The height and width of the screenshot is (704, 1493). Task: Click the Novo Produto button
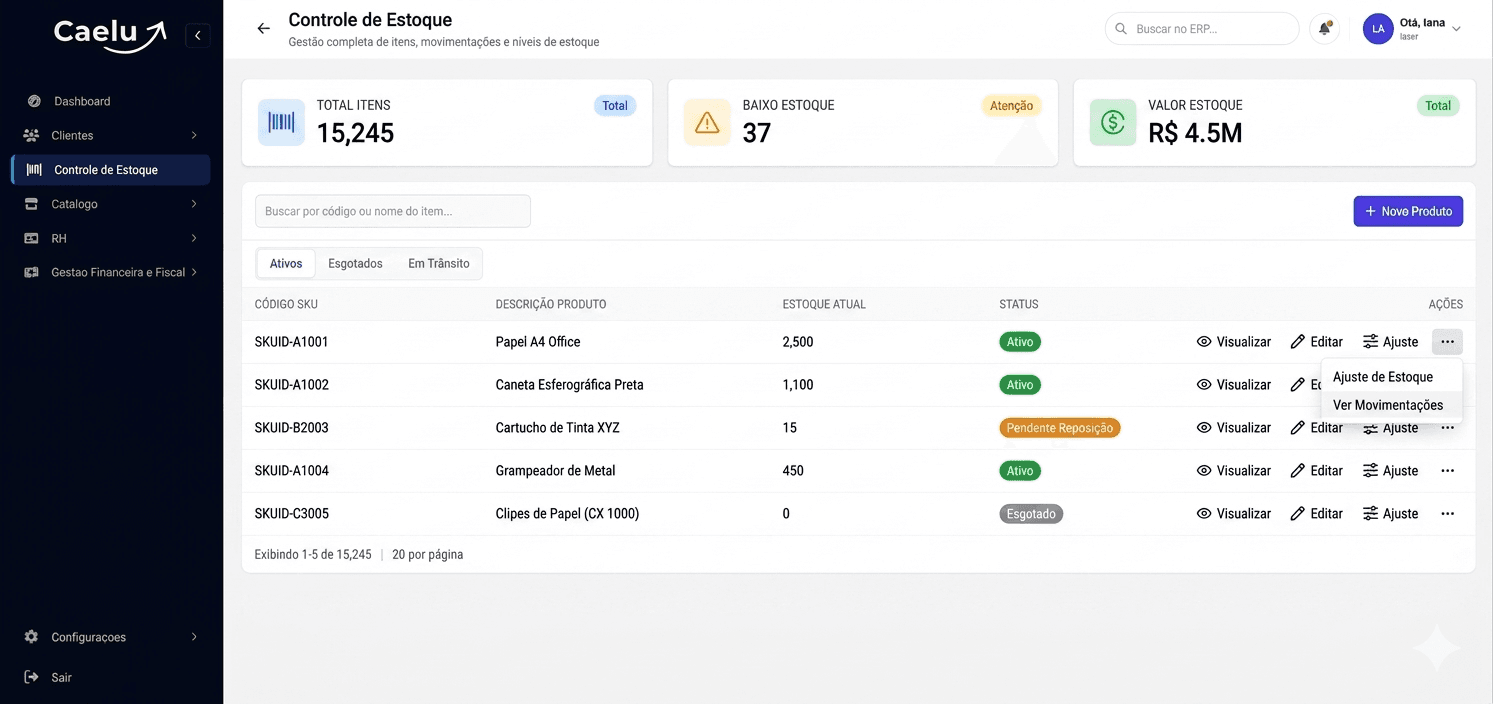point(1408,211)
